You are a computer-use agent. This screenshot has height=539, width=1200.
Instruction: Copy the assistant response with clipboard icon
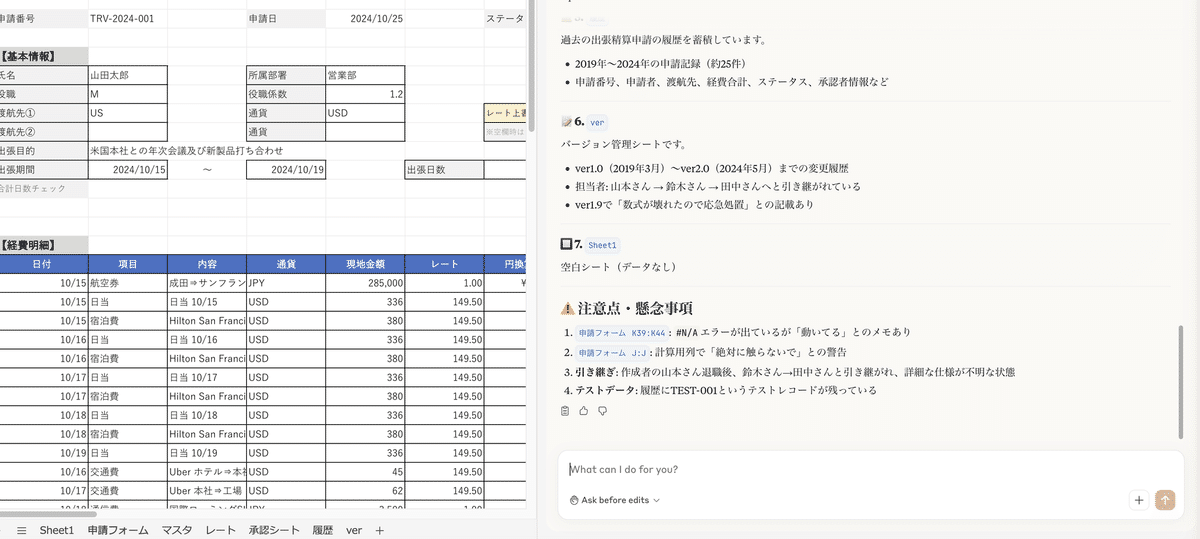click(x=565, y=411)
